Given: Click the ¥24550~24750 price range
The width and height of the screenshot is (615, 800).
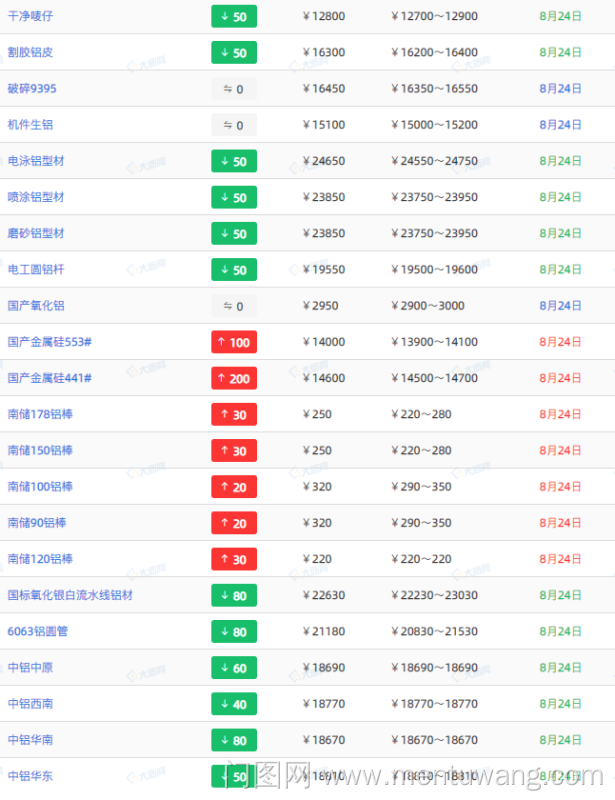Looking at the screenshot, I should (x=434, y=161).
